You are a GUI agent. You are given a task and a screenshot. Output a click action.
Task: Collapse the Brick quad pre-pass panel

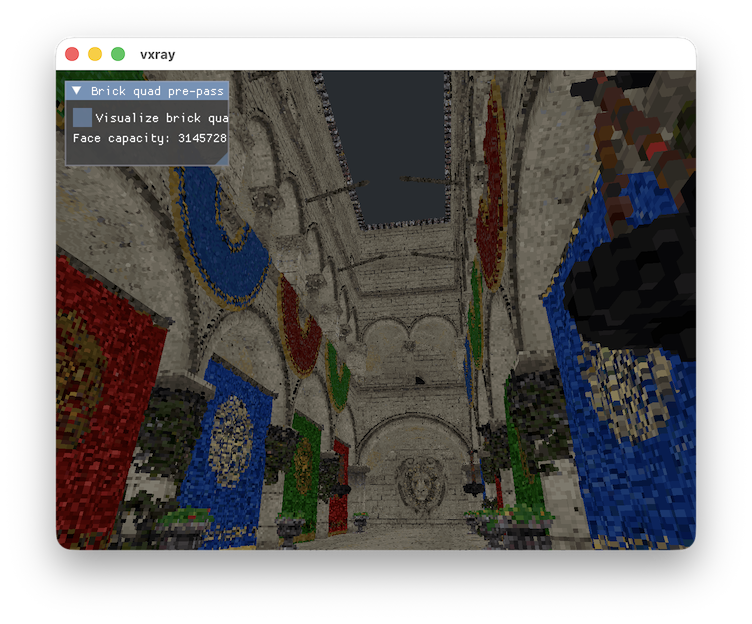(x=76, y=91)
